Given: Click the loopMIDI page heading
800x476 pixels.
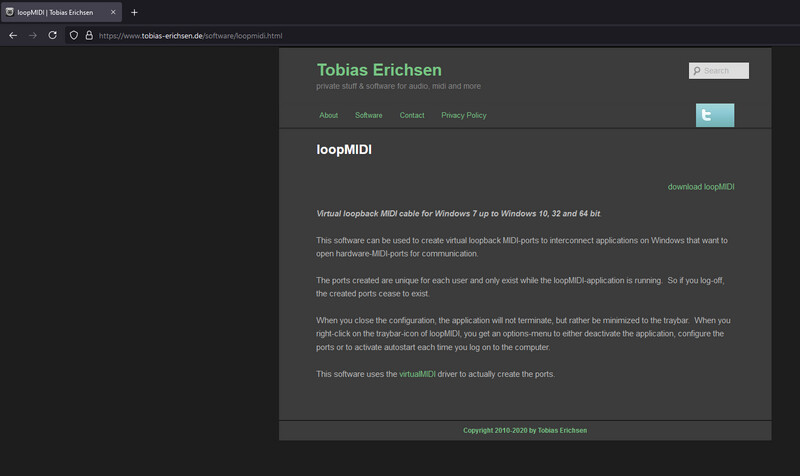Looking at the screenshot, I should (344, 149).
